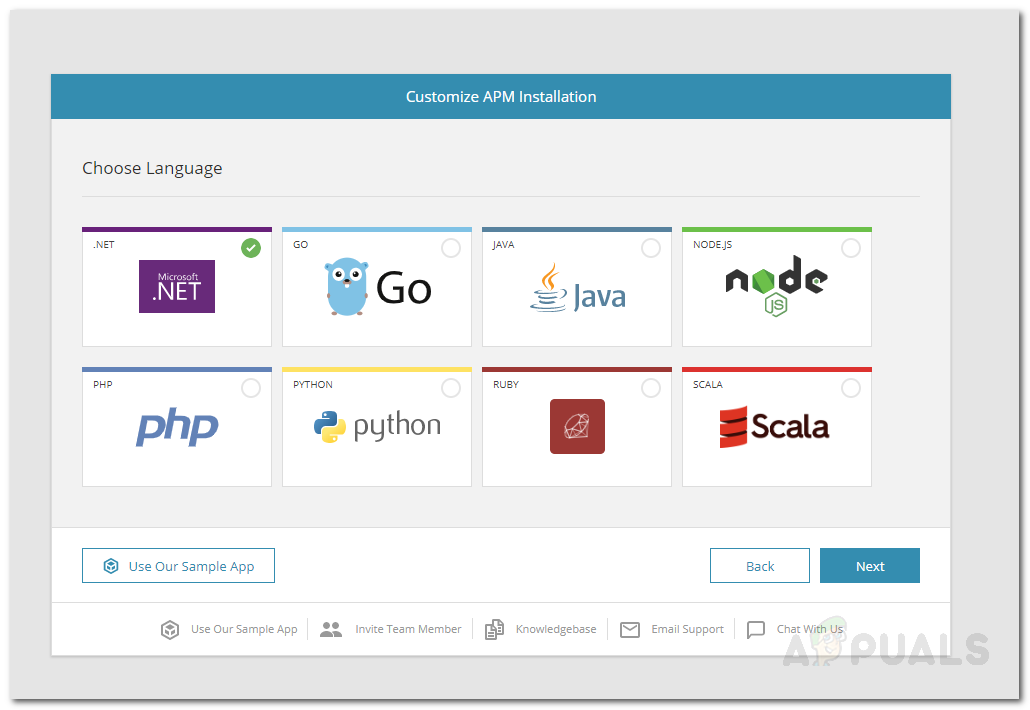Click the Scala logo
The image size is (1030, 710).
[x=775, y=427]
